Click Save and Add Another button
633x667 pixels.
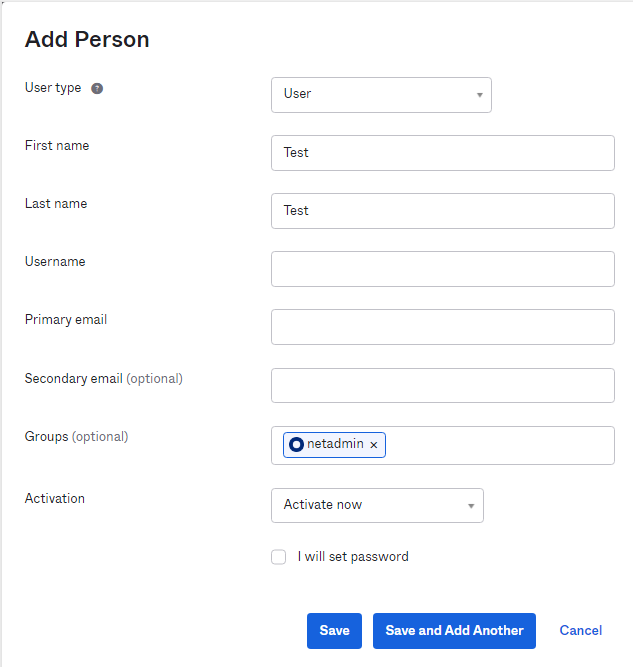coord(454,631)
